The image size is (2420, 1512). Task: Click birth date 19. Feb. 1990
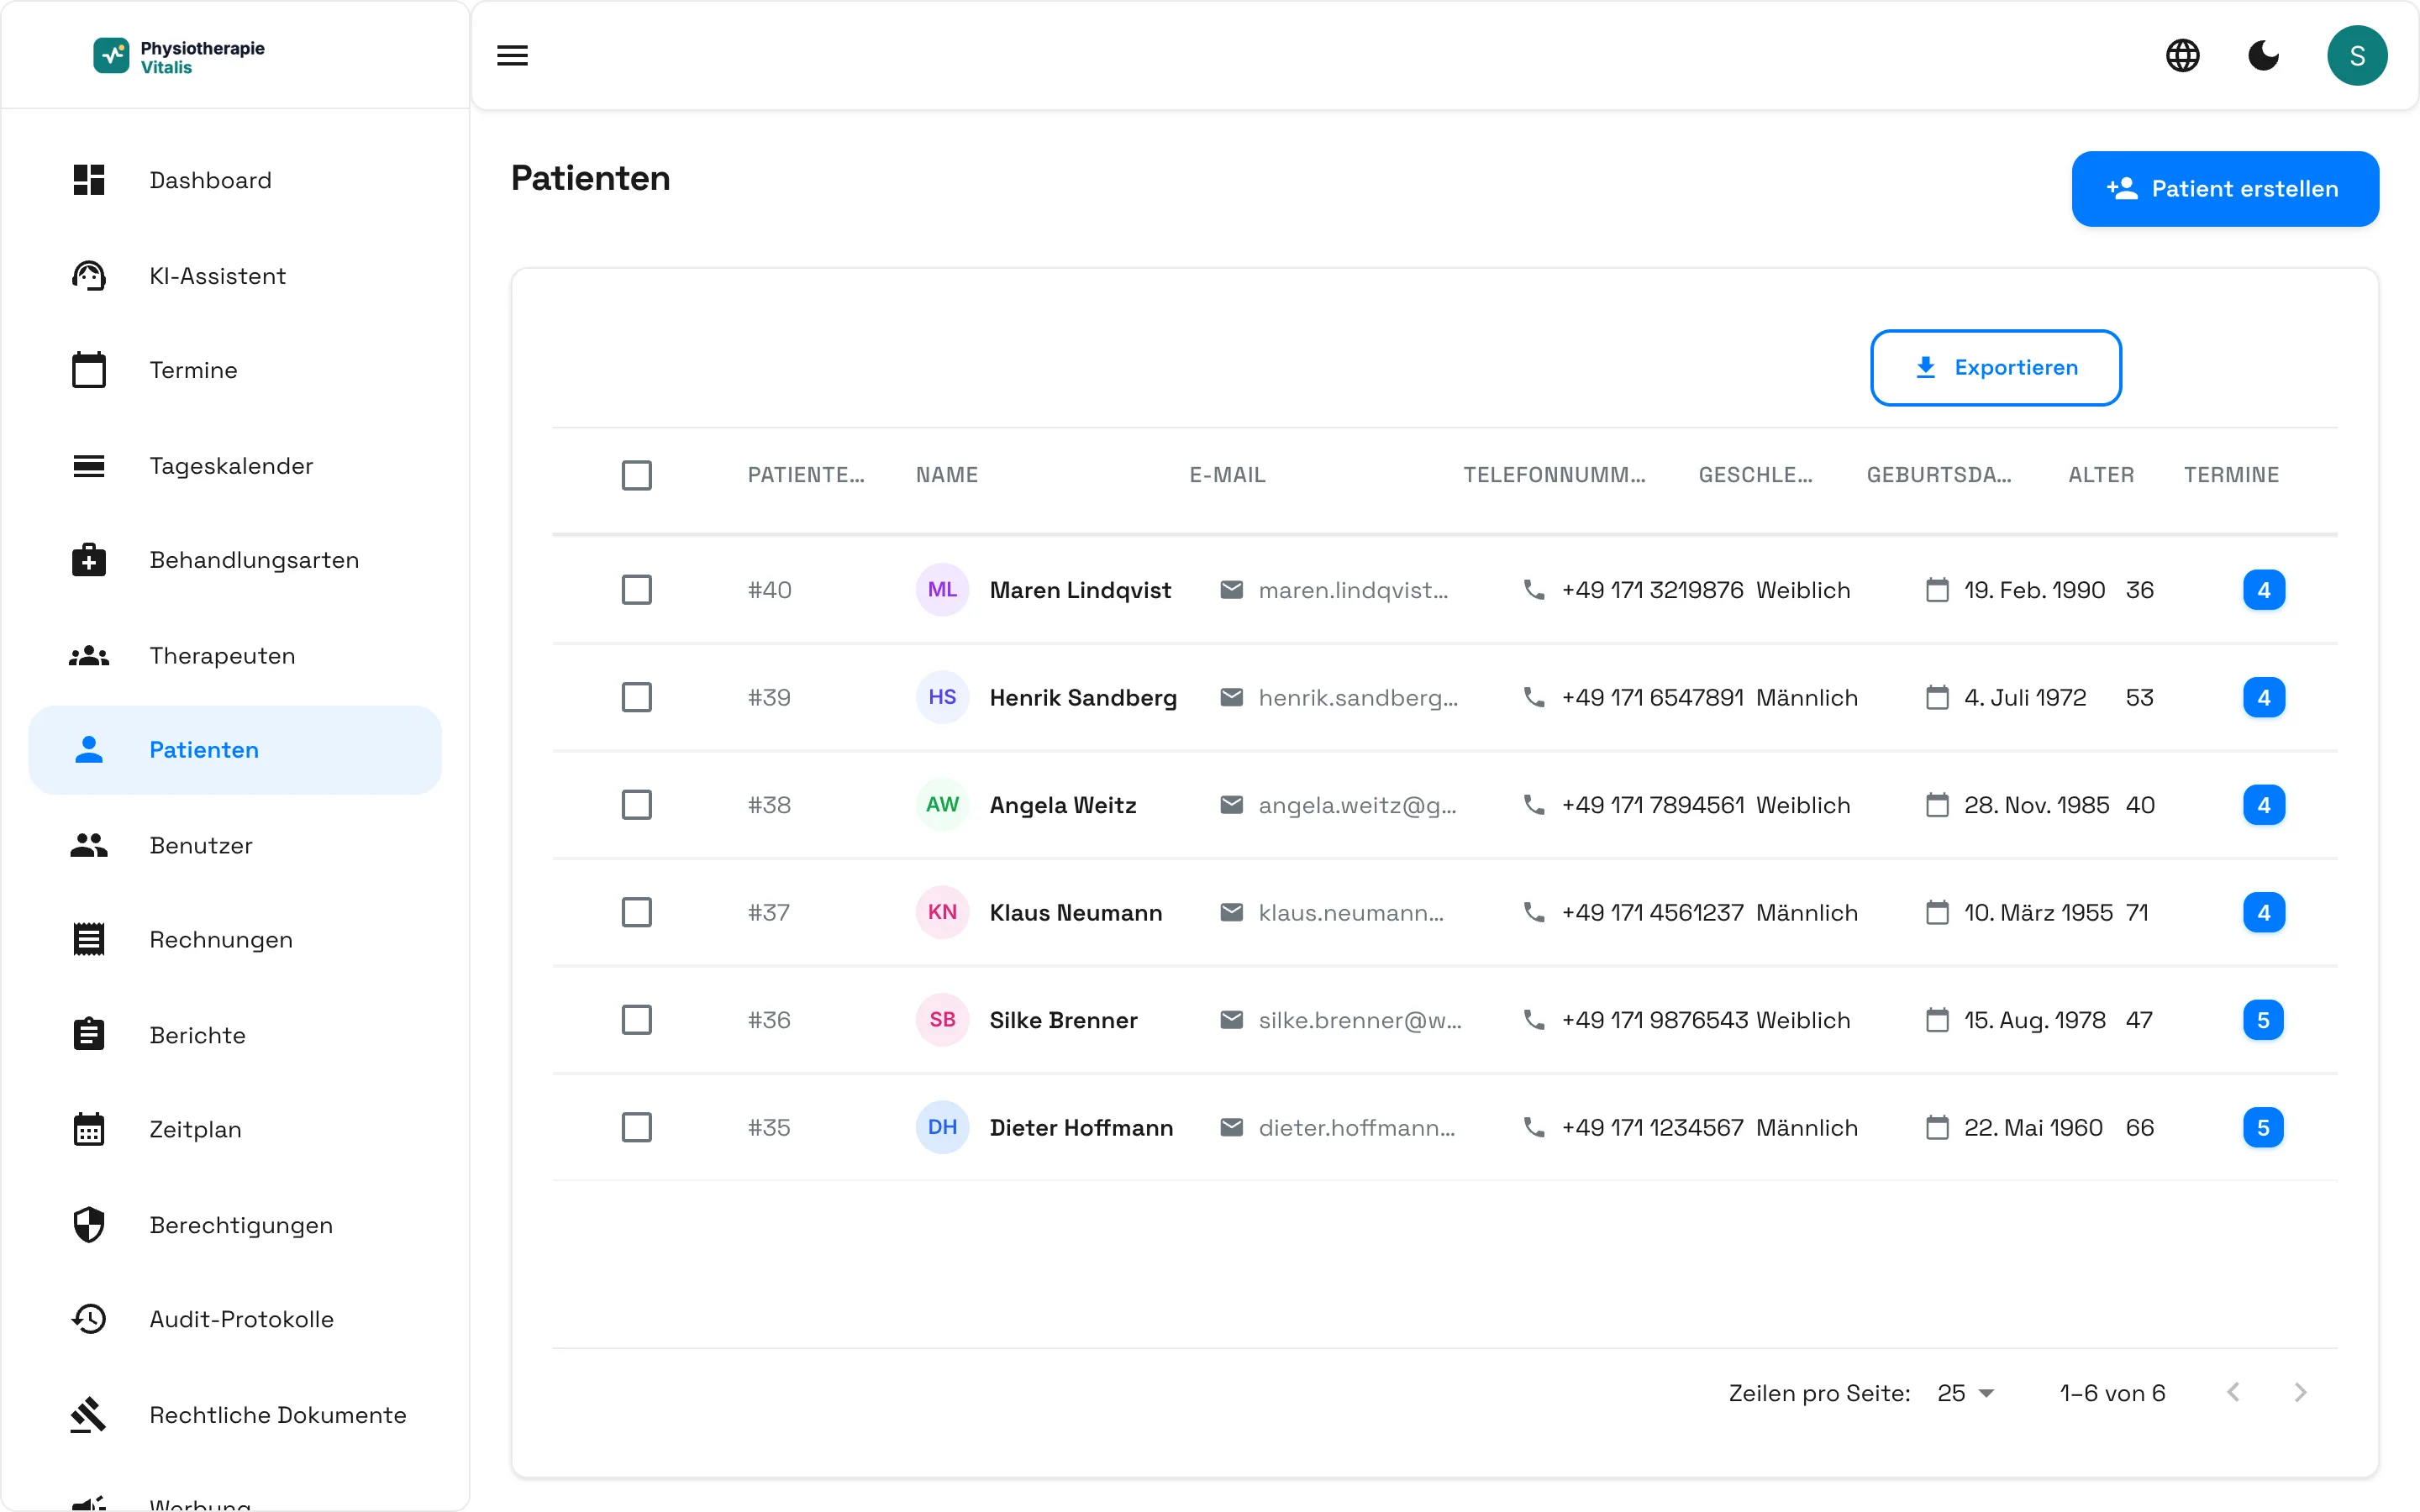tap(2034, 590)
